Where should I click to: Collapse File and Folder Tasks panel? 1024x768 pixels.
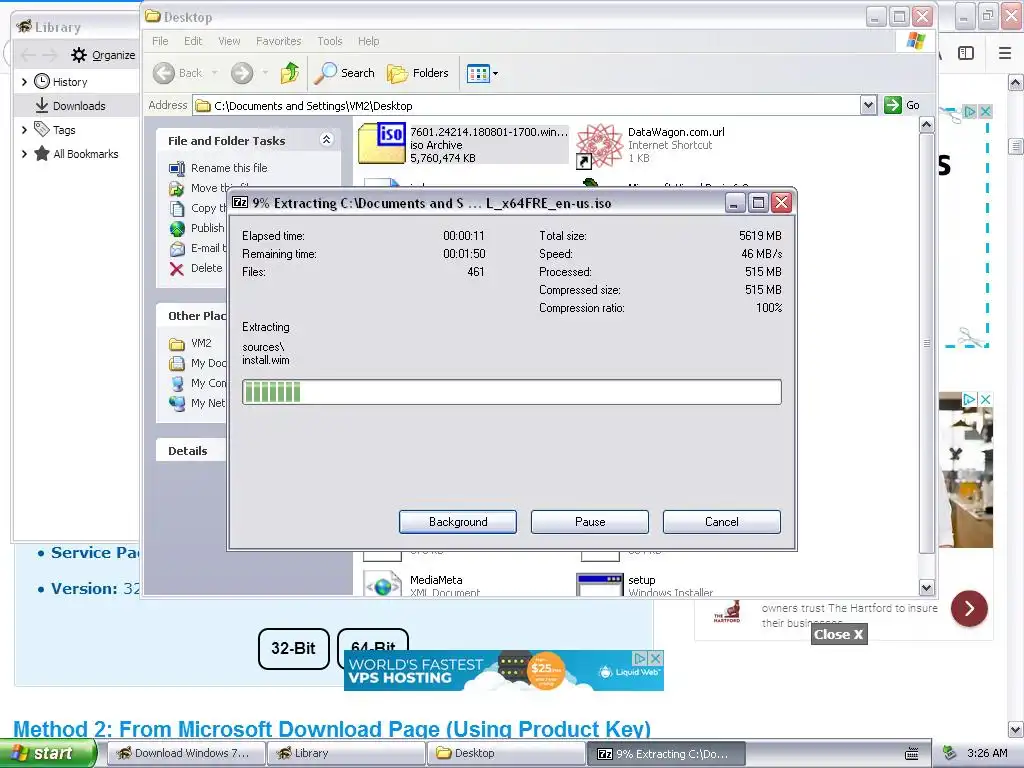coord(327,140)
